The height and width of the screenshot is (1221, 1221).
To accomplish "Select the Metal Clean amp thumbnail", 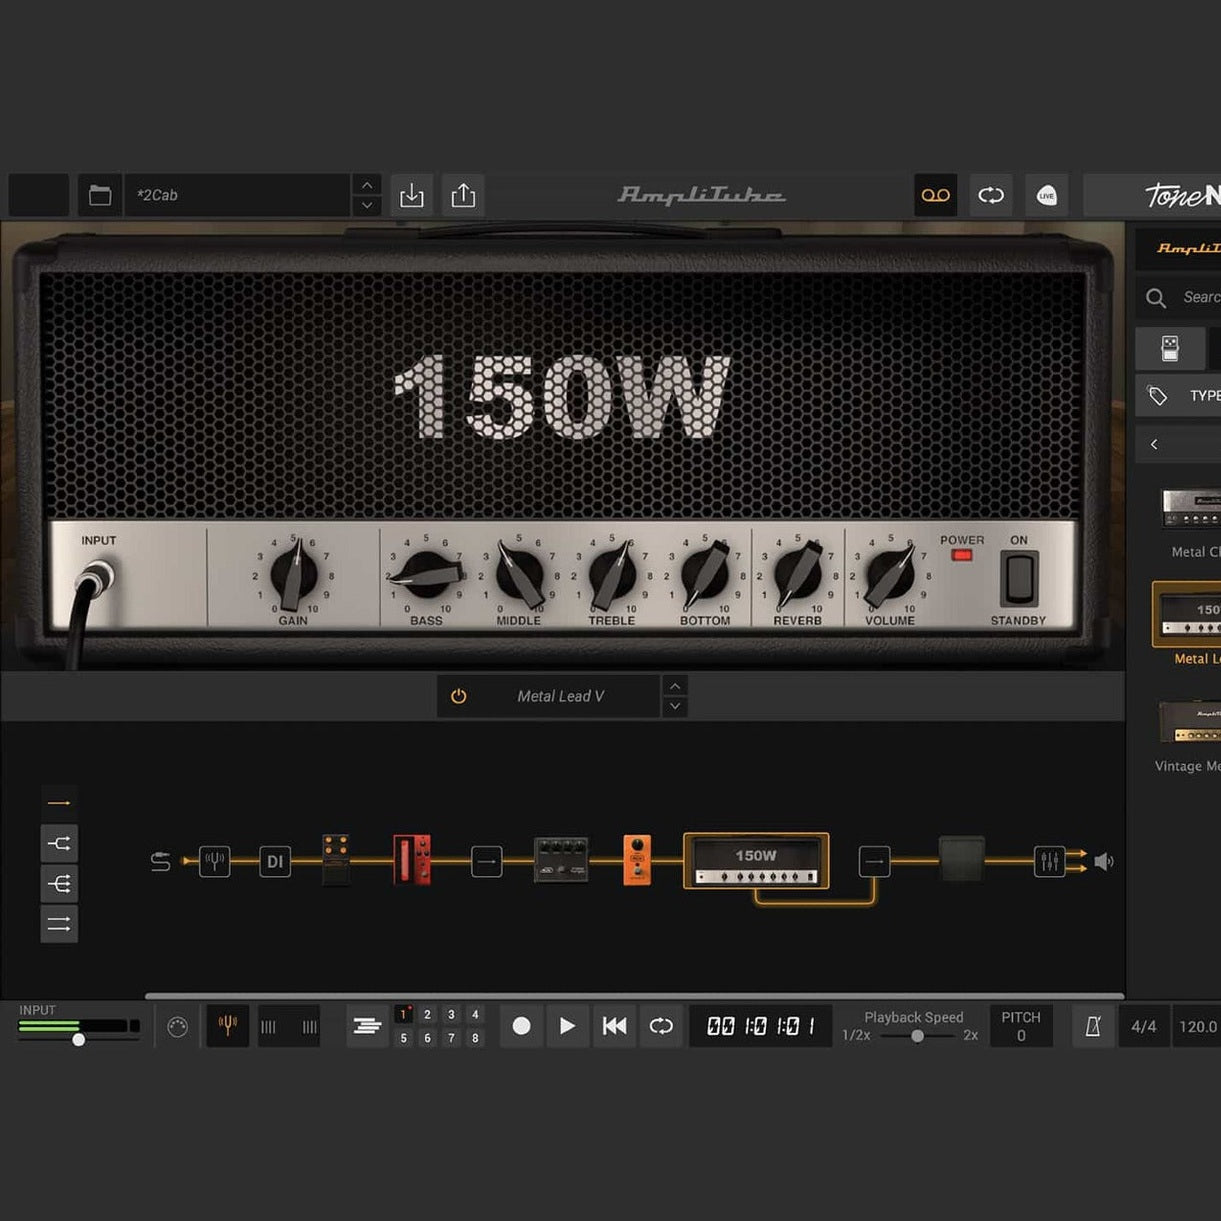I will pyautogui.click(x=1190, y=508).
